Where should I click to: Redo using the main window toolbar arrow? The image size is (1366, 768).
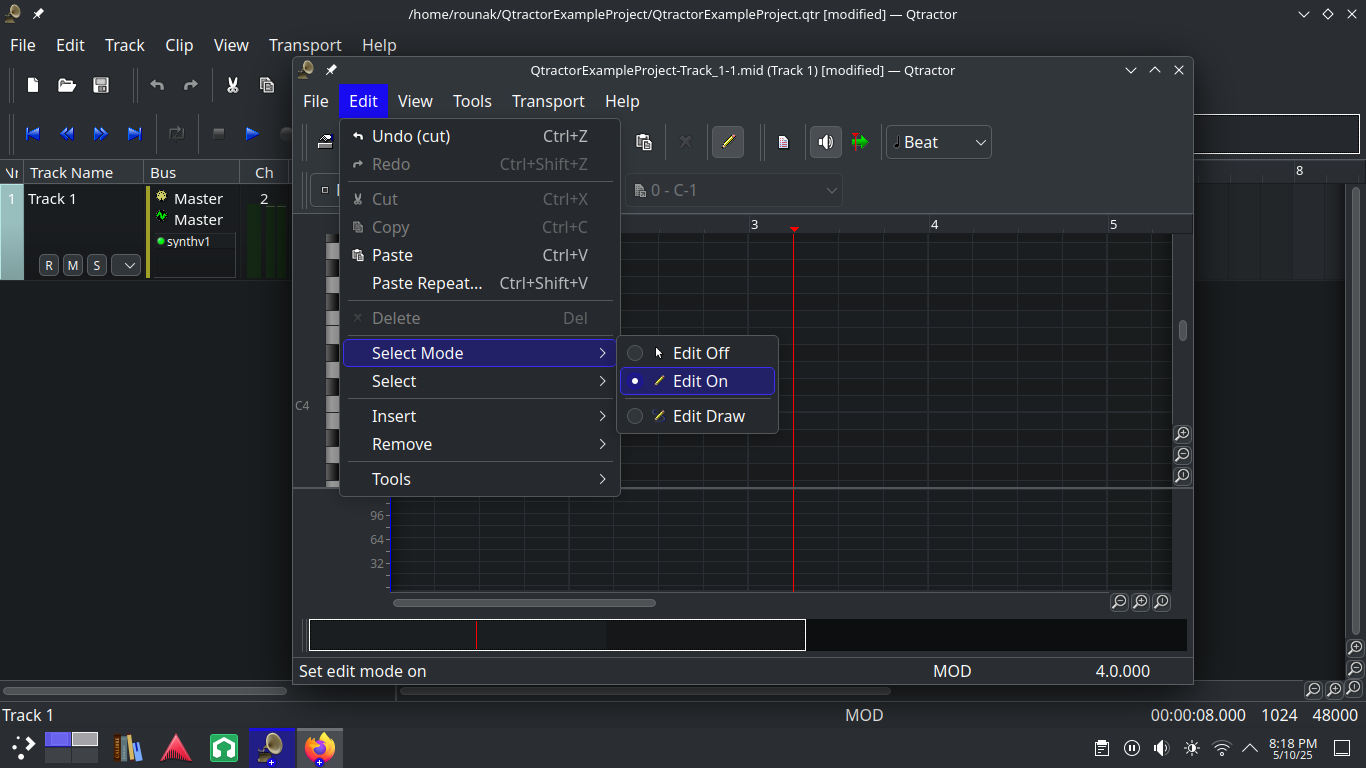tap(190, 85)
